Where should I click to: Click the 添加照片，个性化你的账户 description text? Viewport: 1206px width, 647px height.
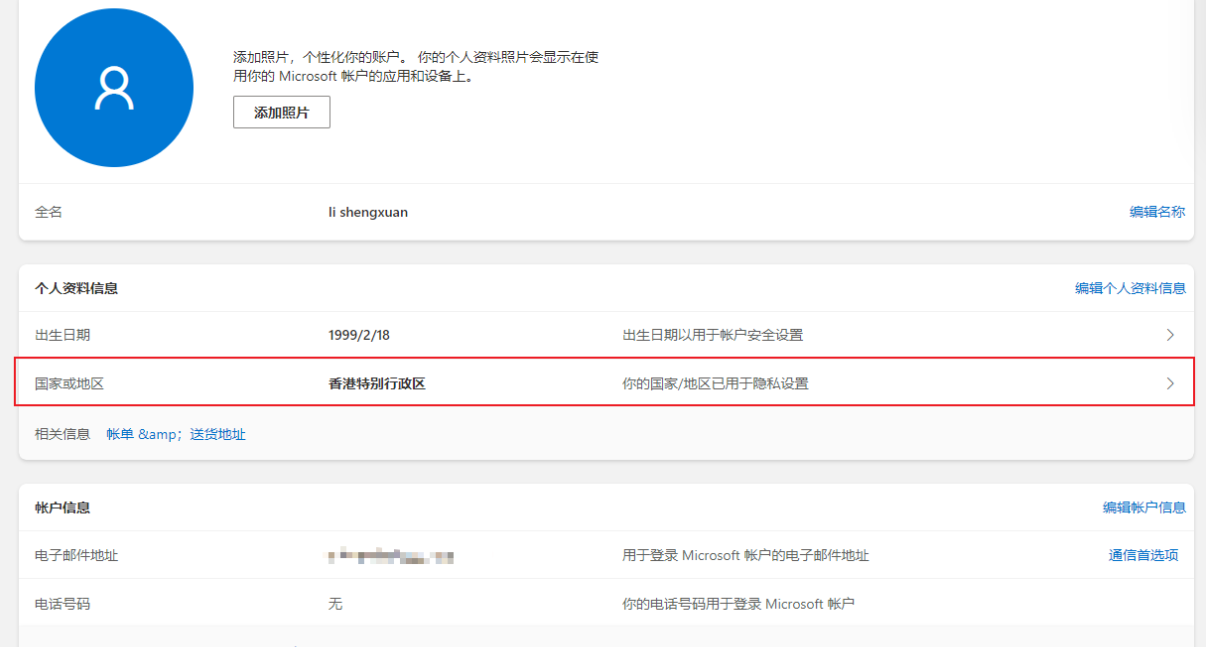[x=416, y=66]
